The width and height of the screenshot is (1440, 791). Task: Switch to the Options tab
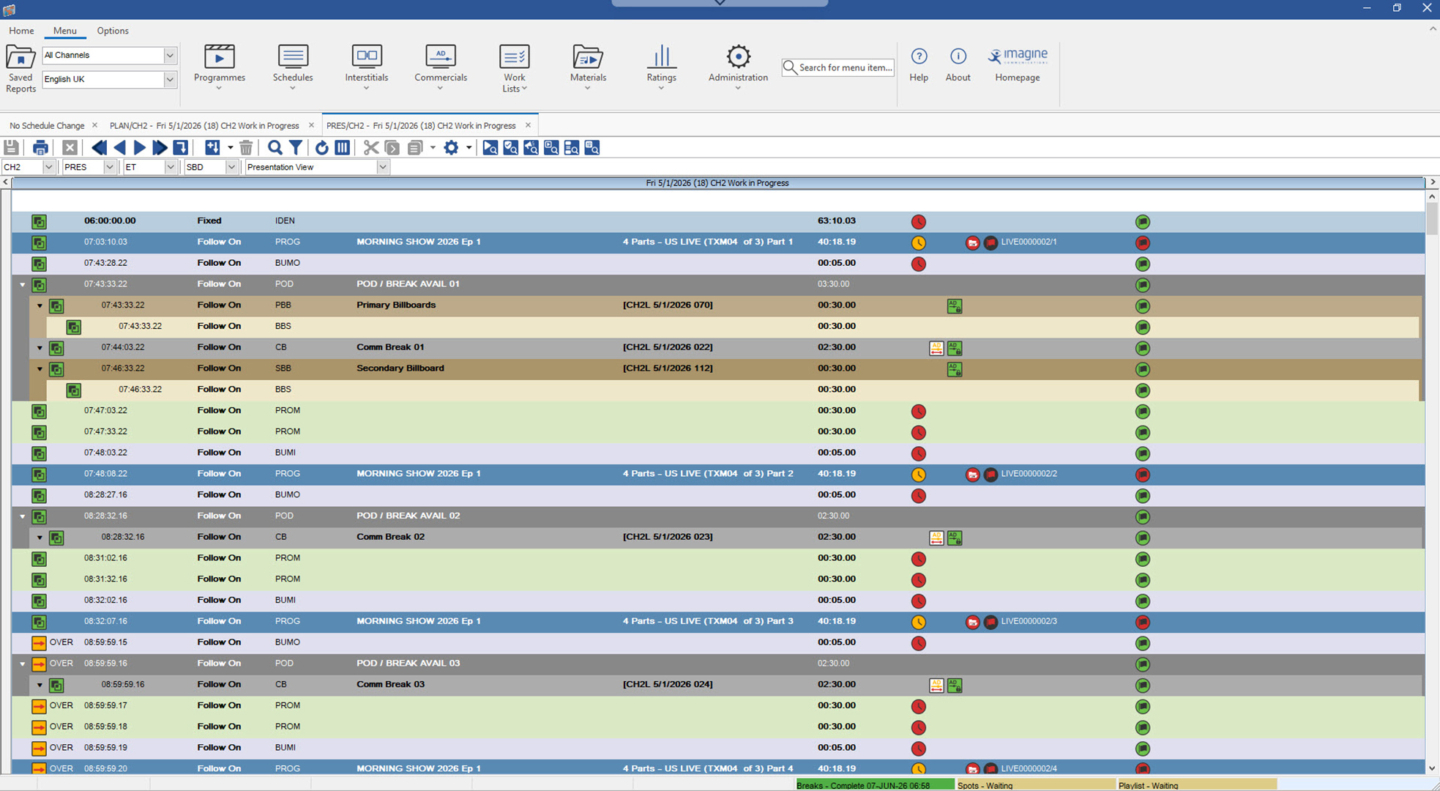[x=113, y=31]
